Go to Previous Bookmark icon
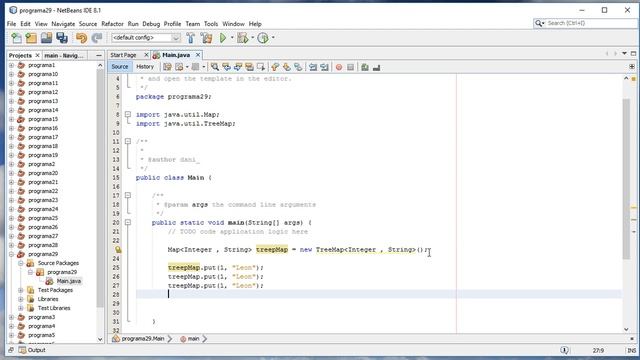Viewport: 640px width, 360px height. tap(275, 67)
